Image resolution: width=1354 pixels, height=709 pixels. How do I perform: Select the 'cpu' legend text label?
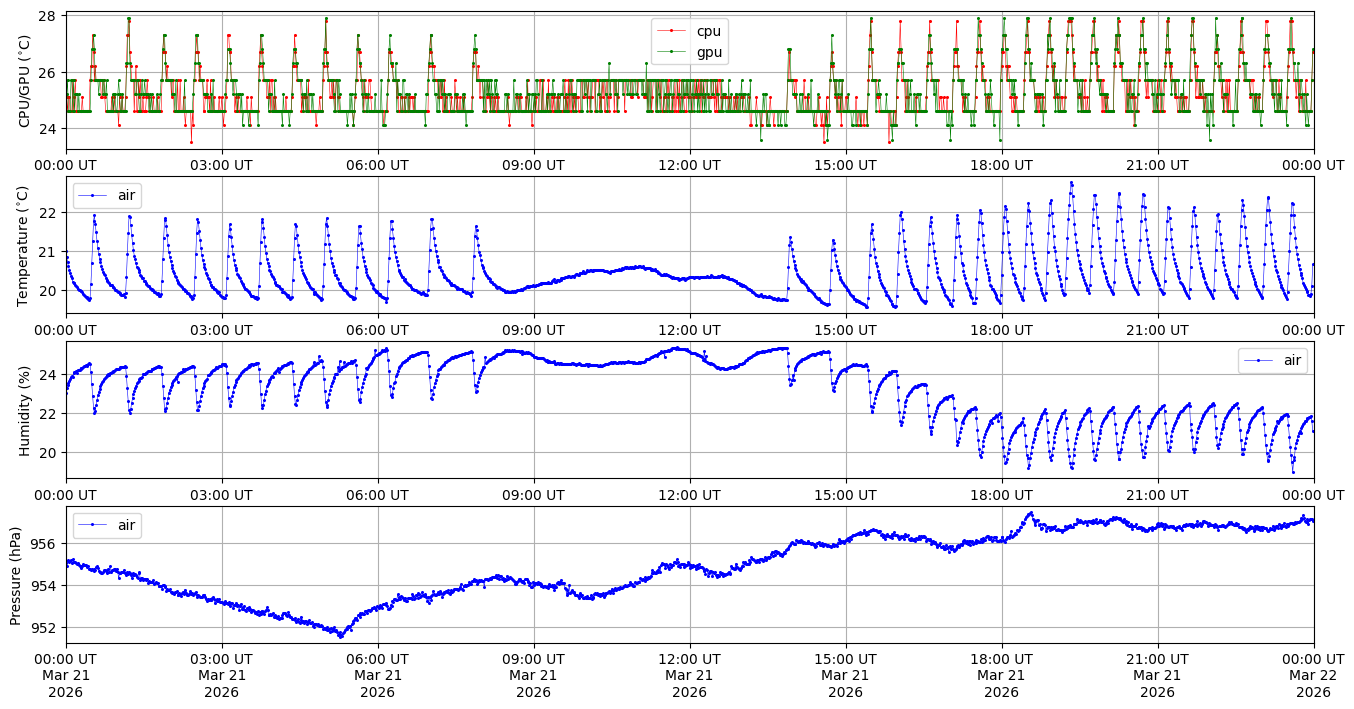708,31
